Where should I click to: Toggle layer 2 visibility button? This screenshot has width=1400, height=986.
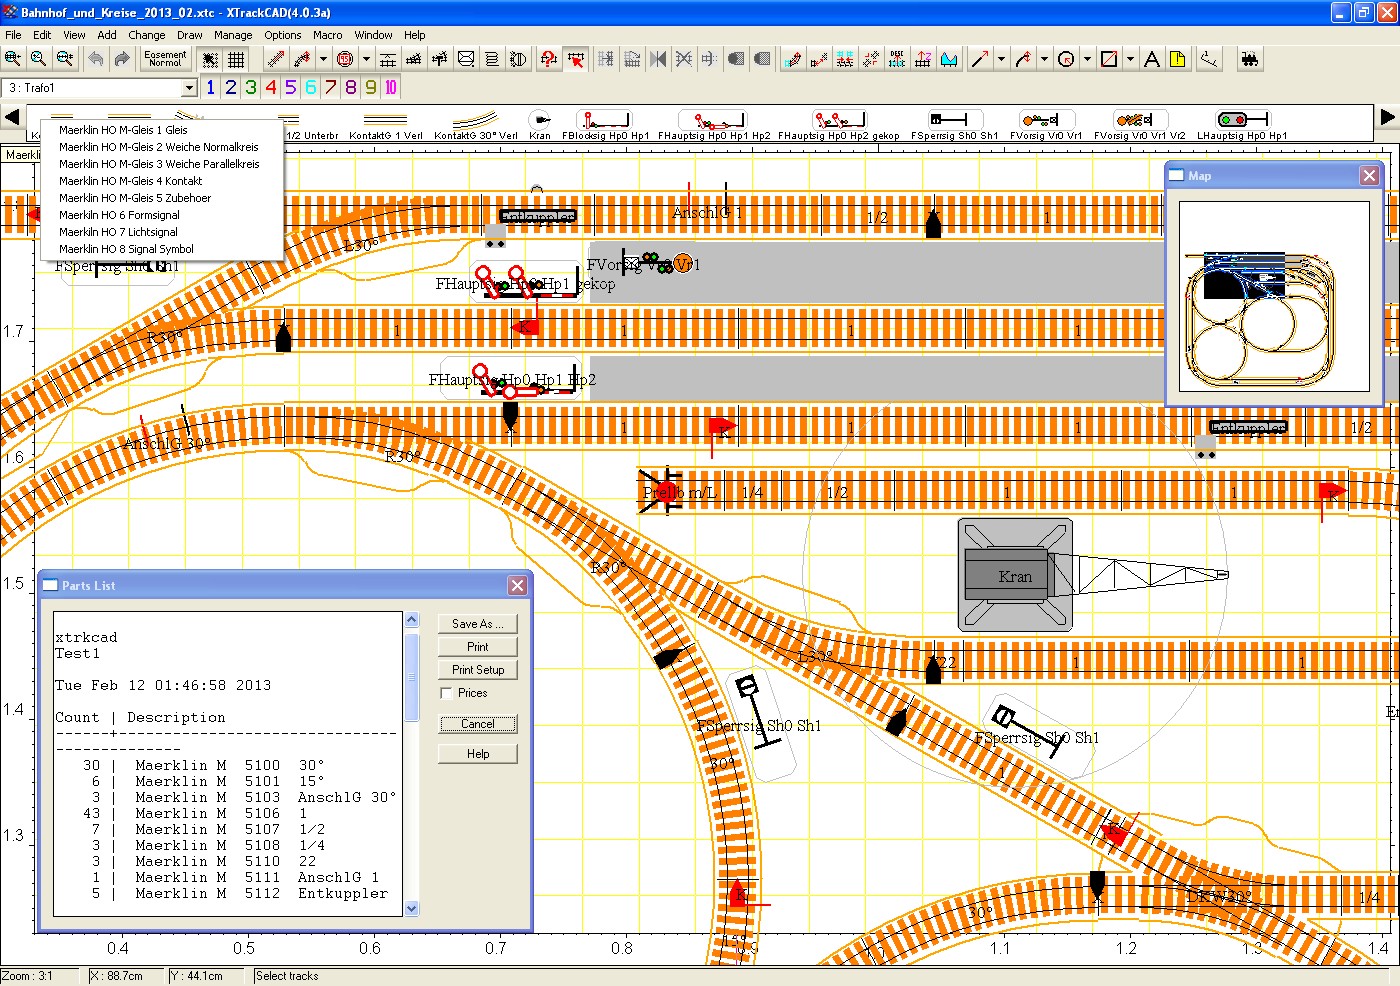(231, 87)
